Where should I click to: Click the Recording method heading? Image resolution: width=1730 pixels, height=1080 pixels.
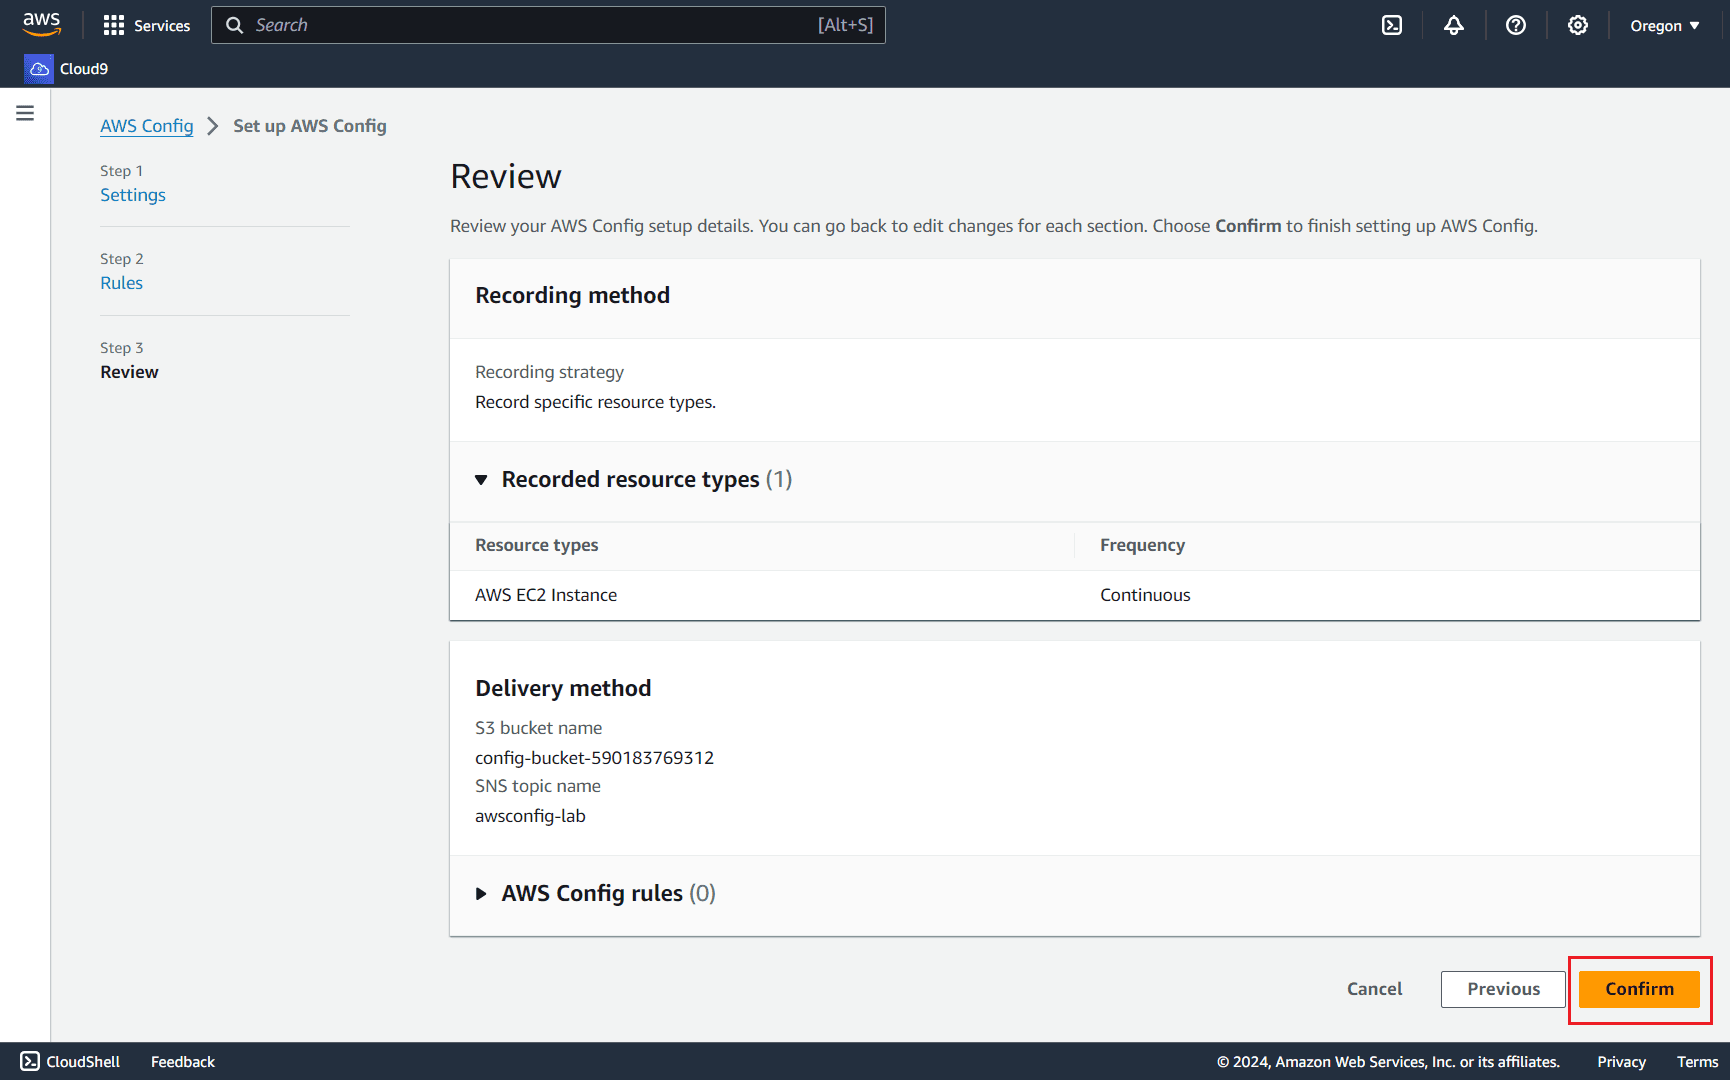(572, 295)
